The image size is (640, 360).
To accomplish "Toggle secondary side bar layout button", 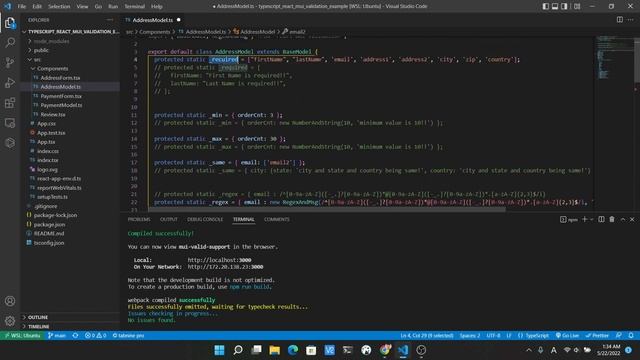I will [564, 6].
